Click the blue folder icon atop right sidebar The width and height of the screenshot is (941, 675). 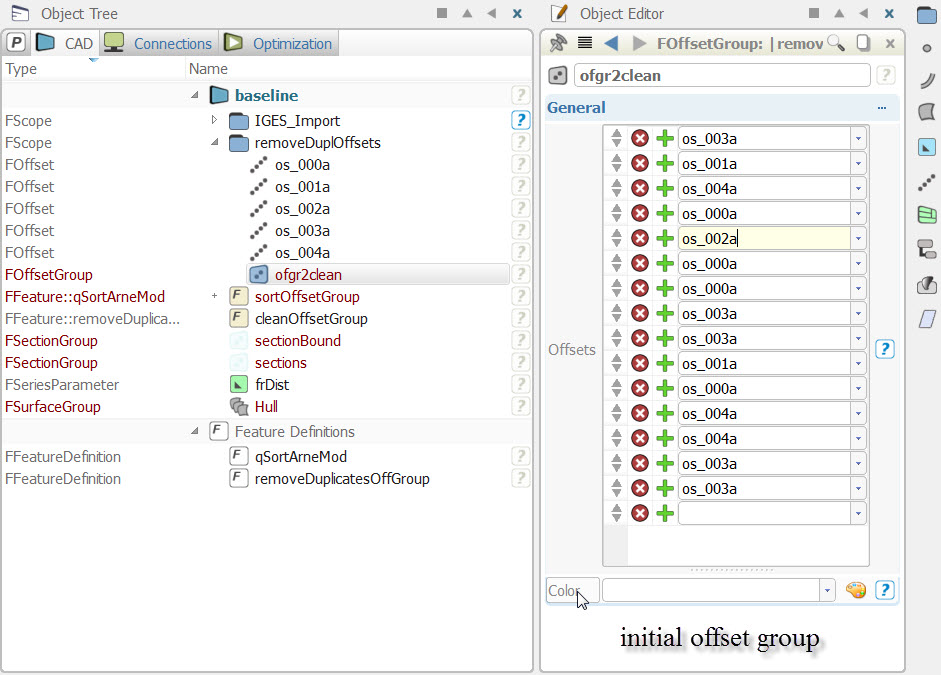(x=926, y=14)
